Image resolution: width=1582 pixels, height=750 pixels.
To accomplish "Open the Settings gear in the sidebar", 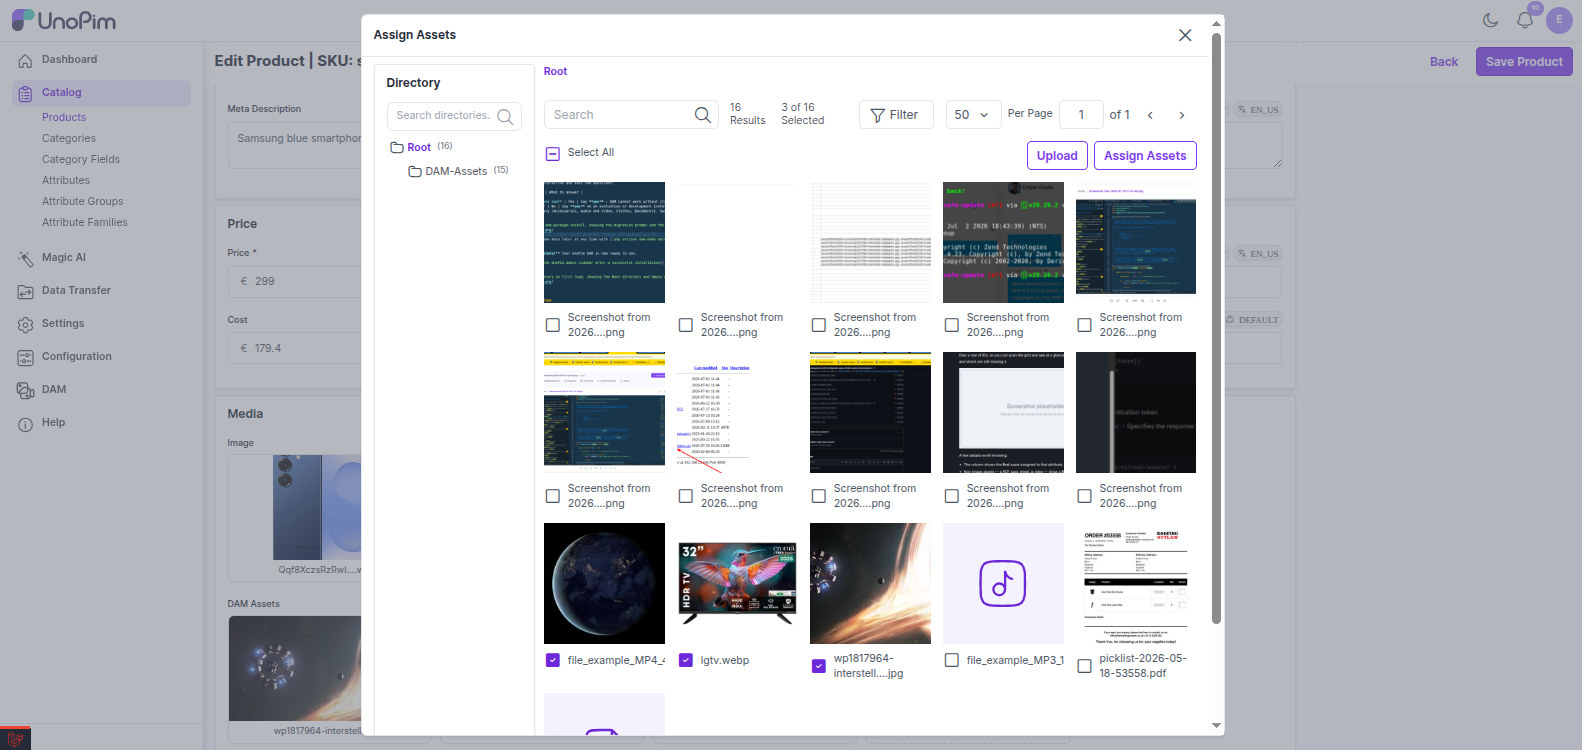I will click(25, 324).
